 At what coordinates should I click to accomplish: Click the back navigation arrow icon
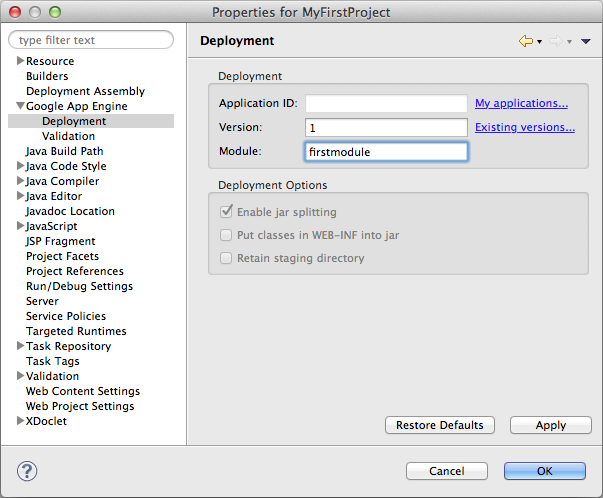click(525, 41)
